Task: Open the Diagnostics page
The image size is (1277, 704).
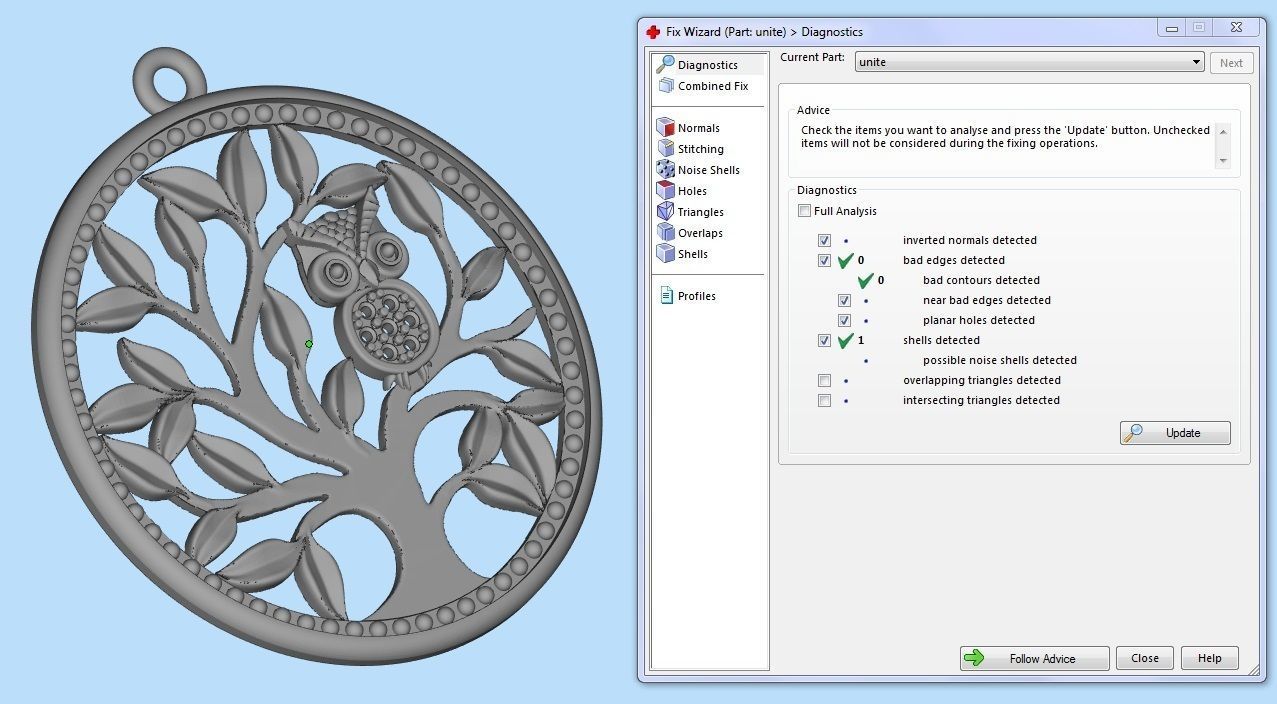Action: pos(708,65)
